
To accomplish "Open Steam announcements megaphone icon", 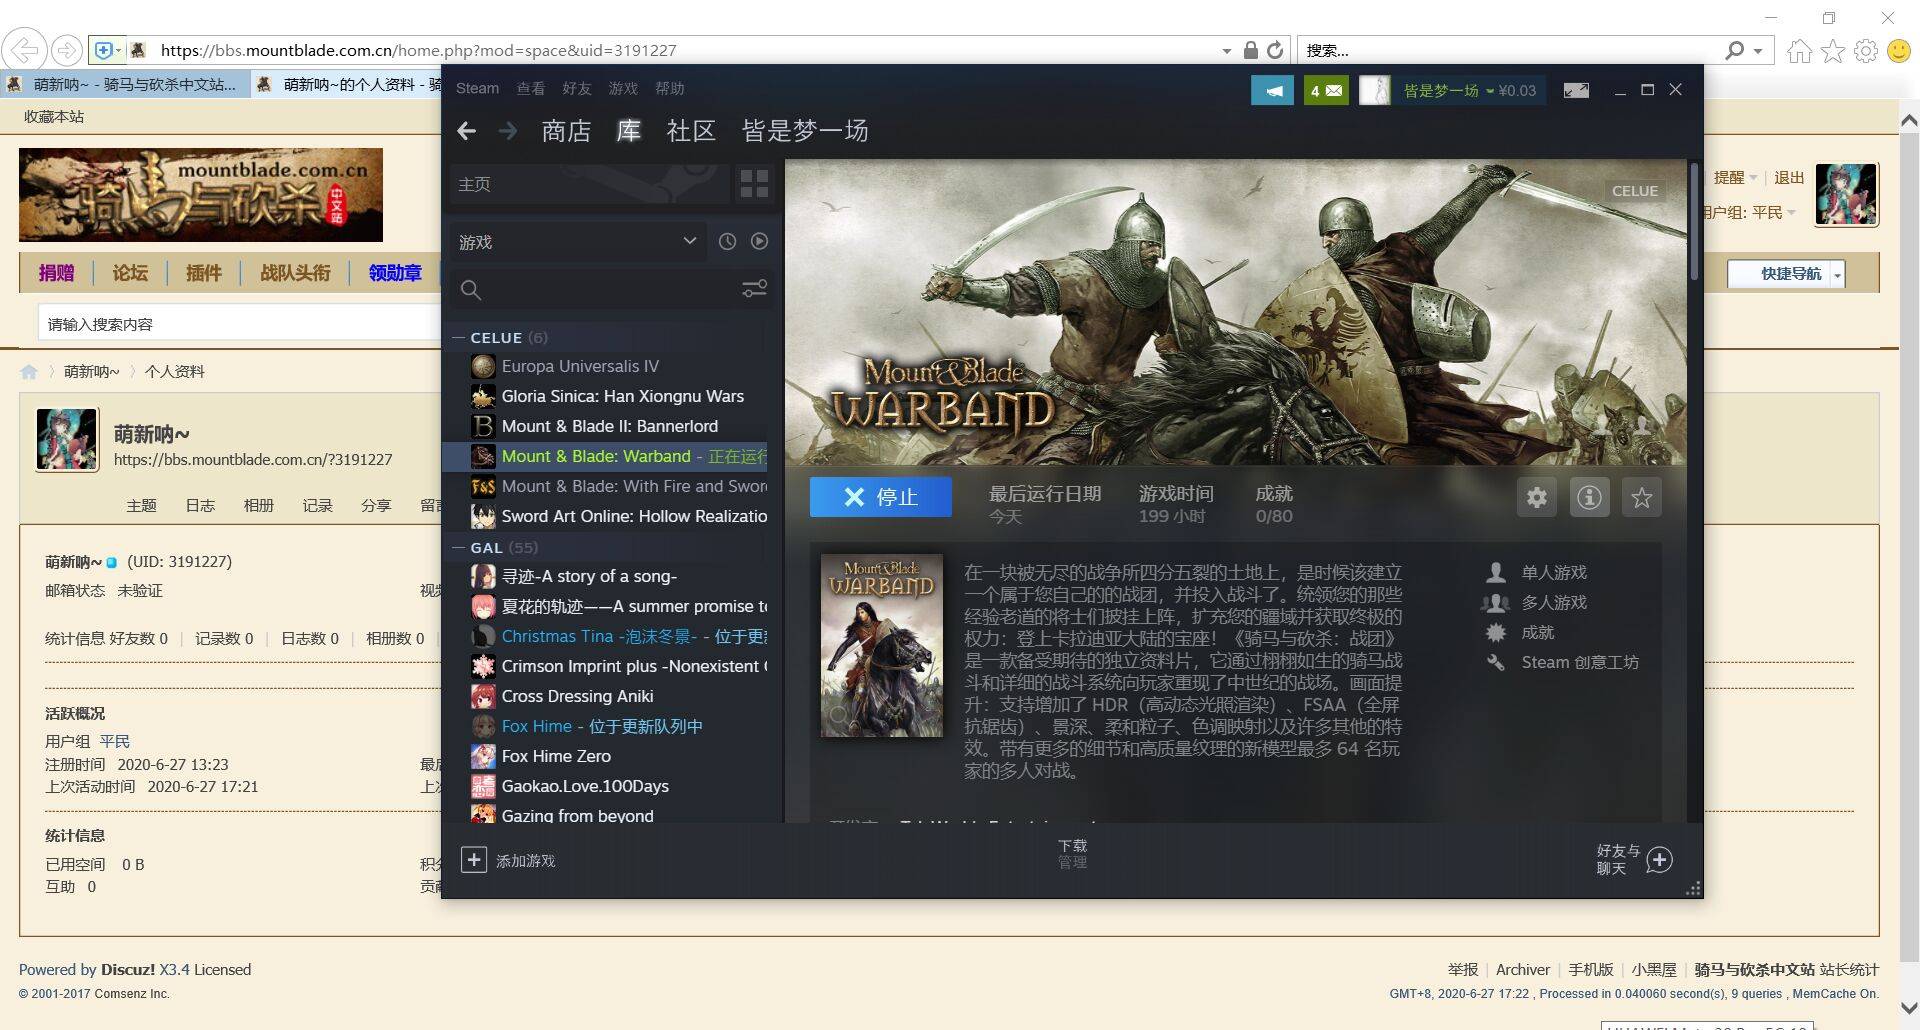I will pos(1272,90).
